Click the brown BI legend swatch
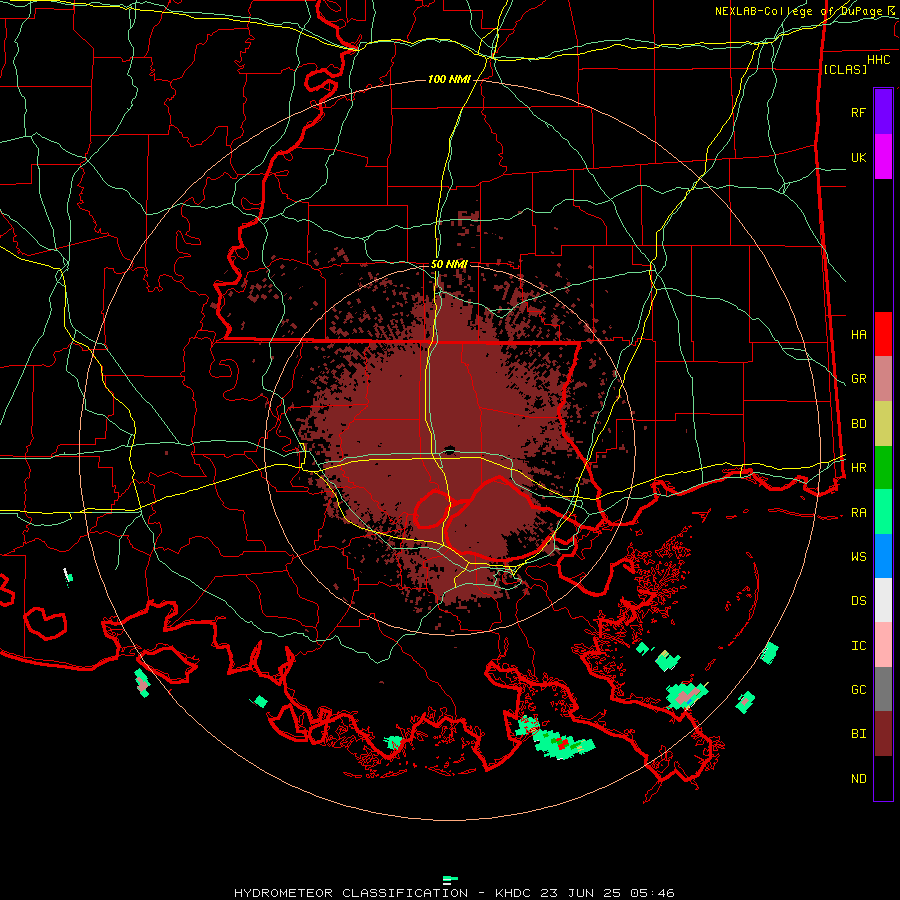Image resolution: width=900 pixels, height=900 pixels. [883, 734]
